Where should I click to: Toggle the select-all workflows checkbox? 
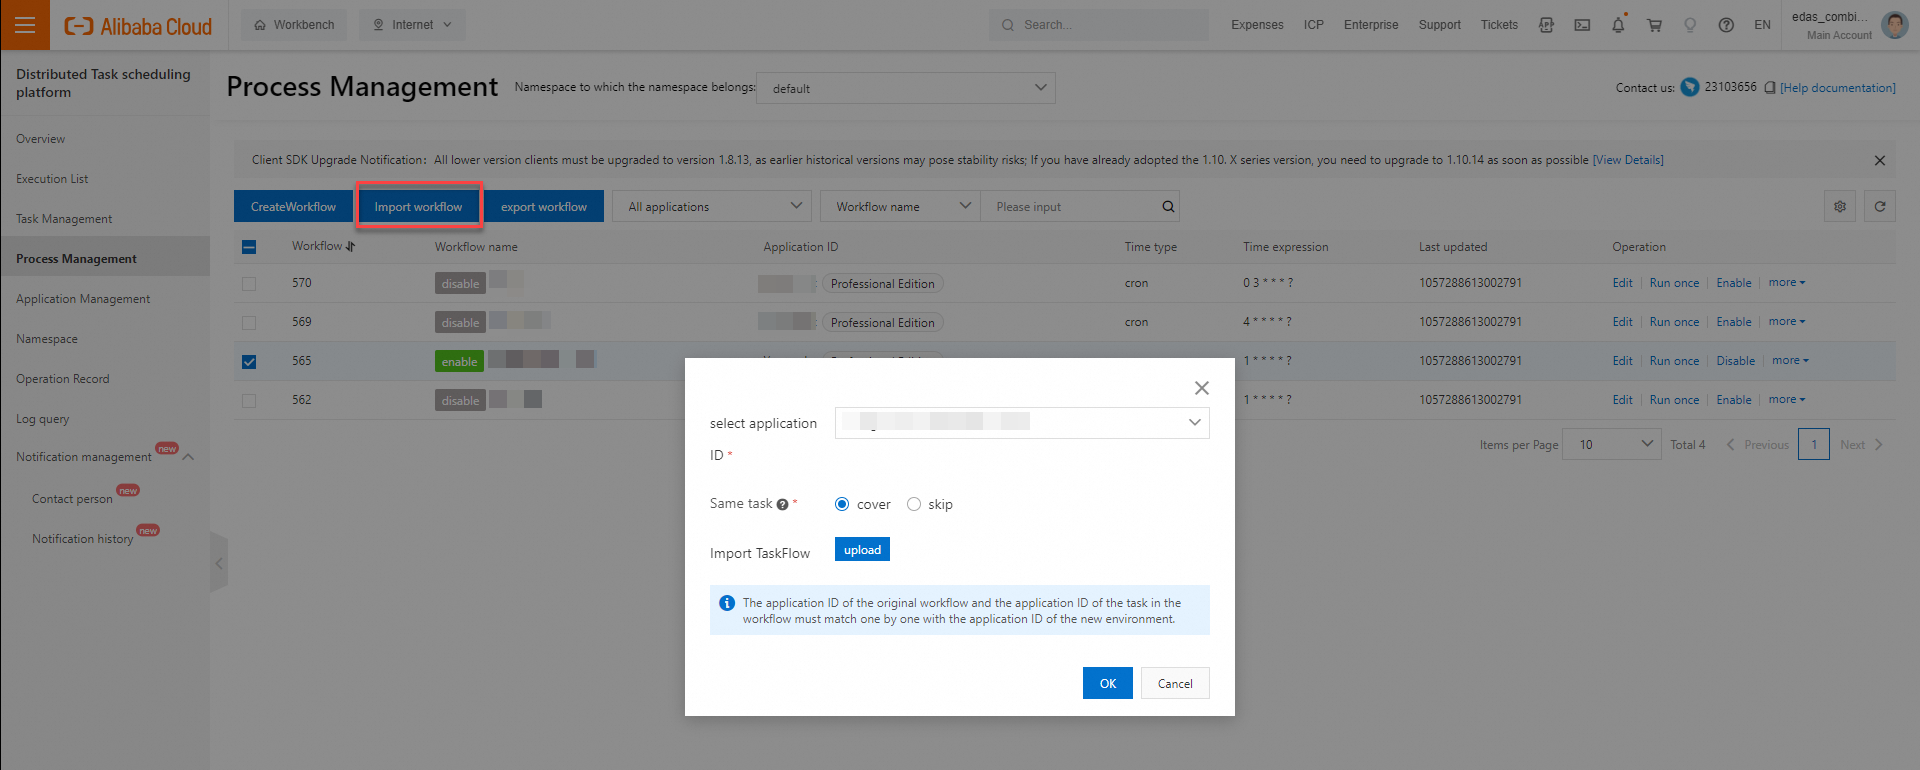click(249, 247)
